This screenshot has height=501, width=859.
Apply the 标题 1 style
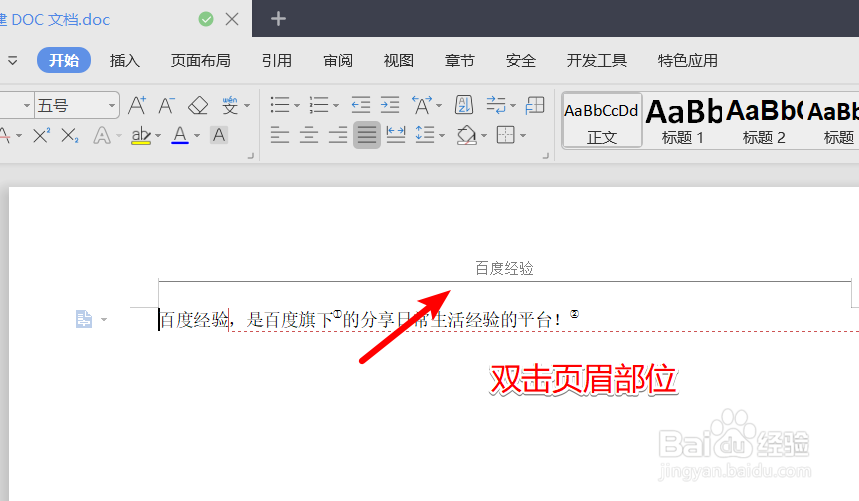683,120
